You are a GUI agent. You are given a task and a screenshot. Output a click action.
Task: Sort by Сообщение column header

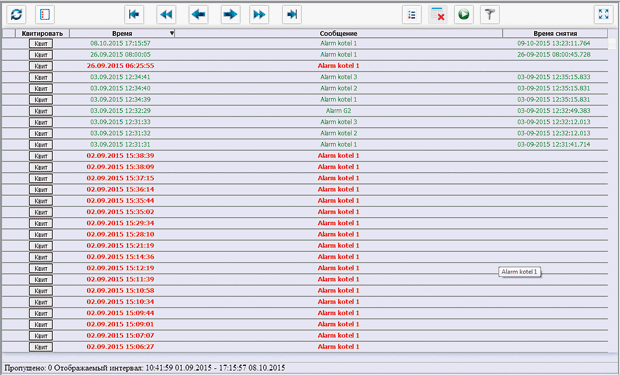coord(338,34)
